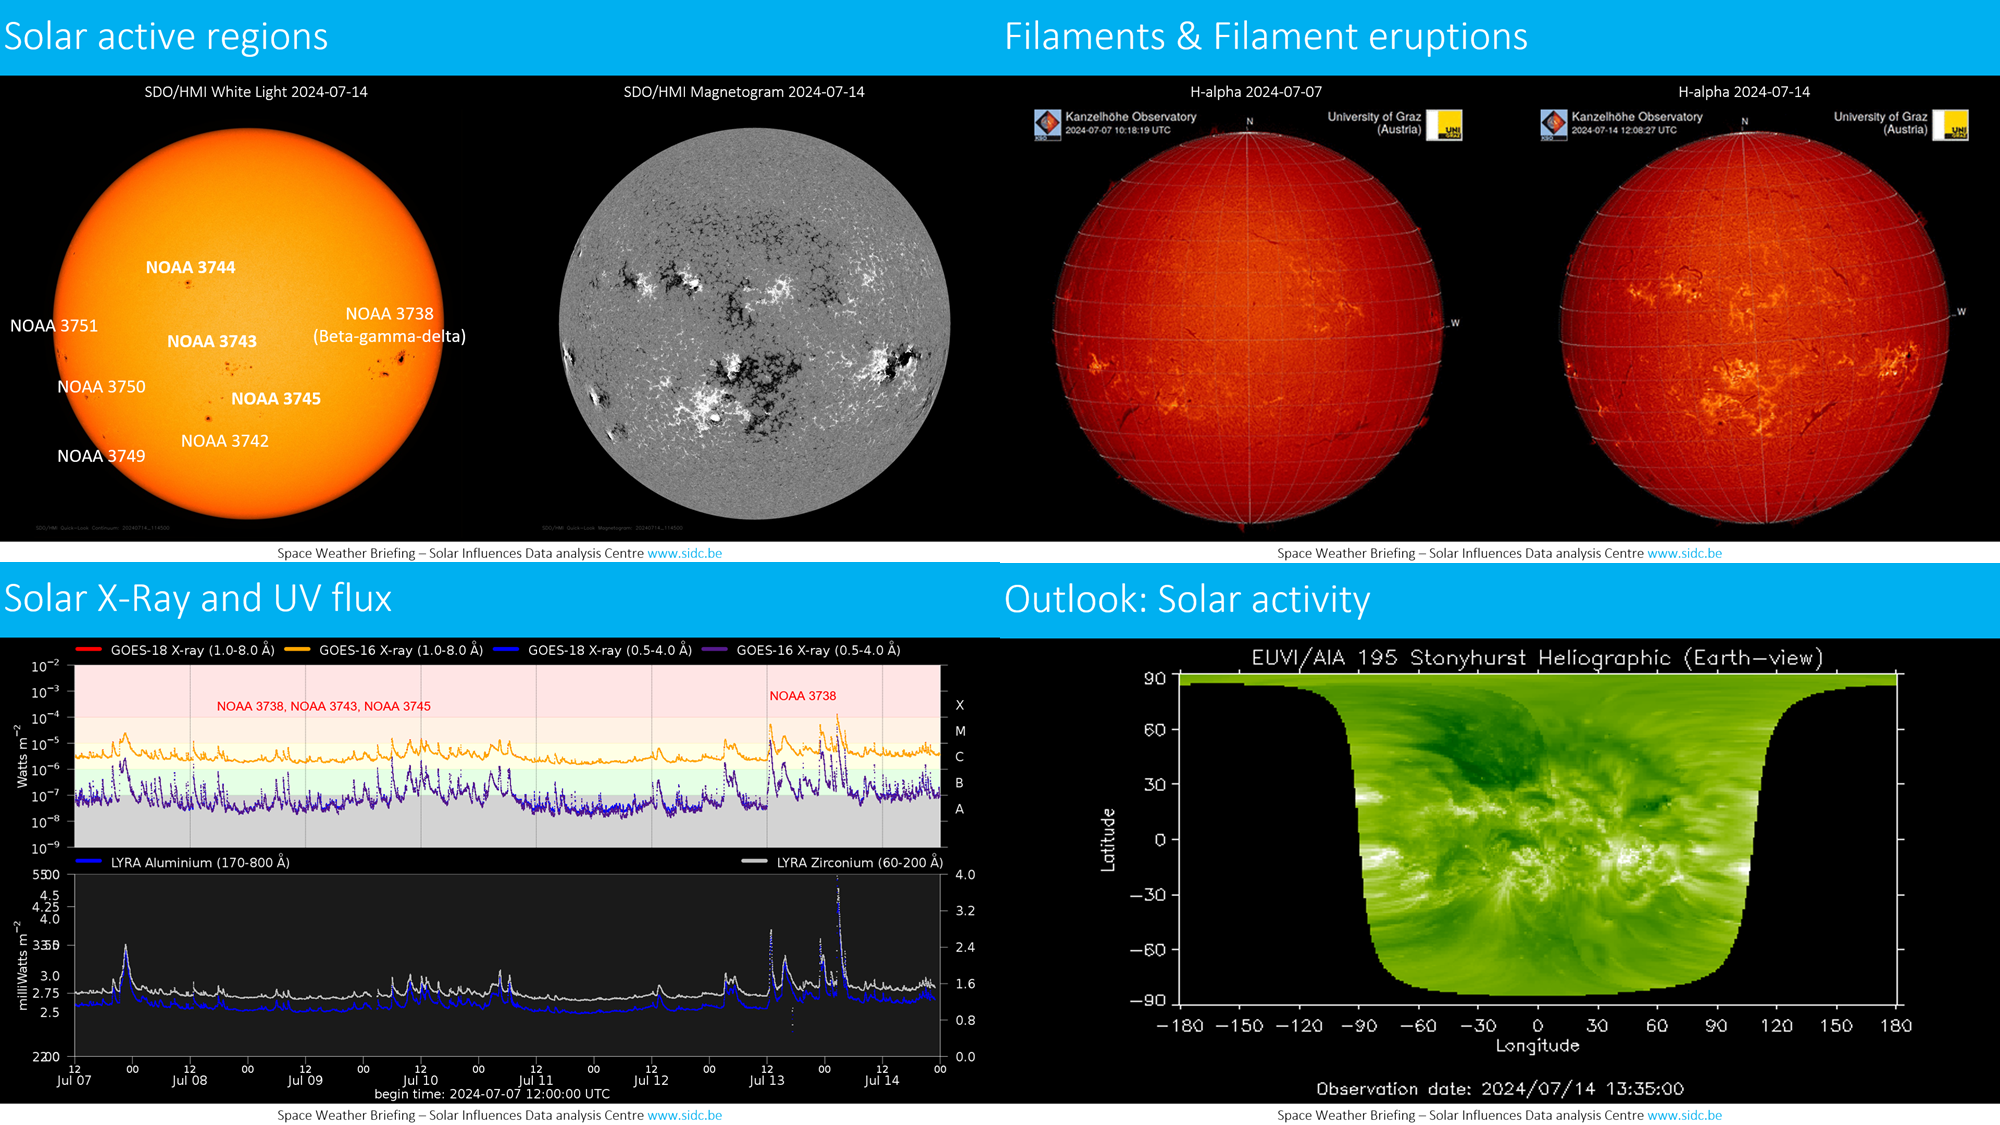The image size is (2000, 1125).
Task: Click the Kanzelhöhe Observatory logo on the 07-14 image
Action: (1553, 124)
